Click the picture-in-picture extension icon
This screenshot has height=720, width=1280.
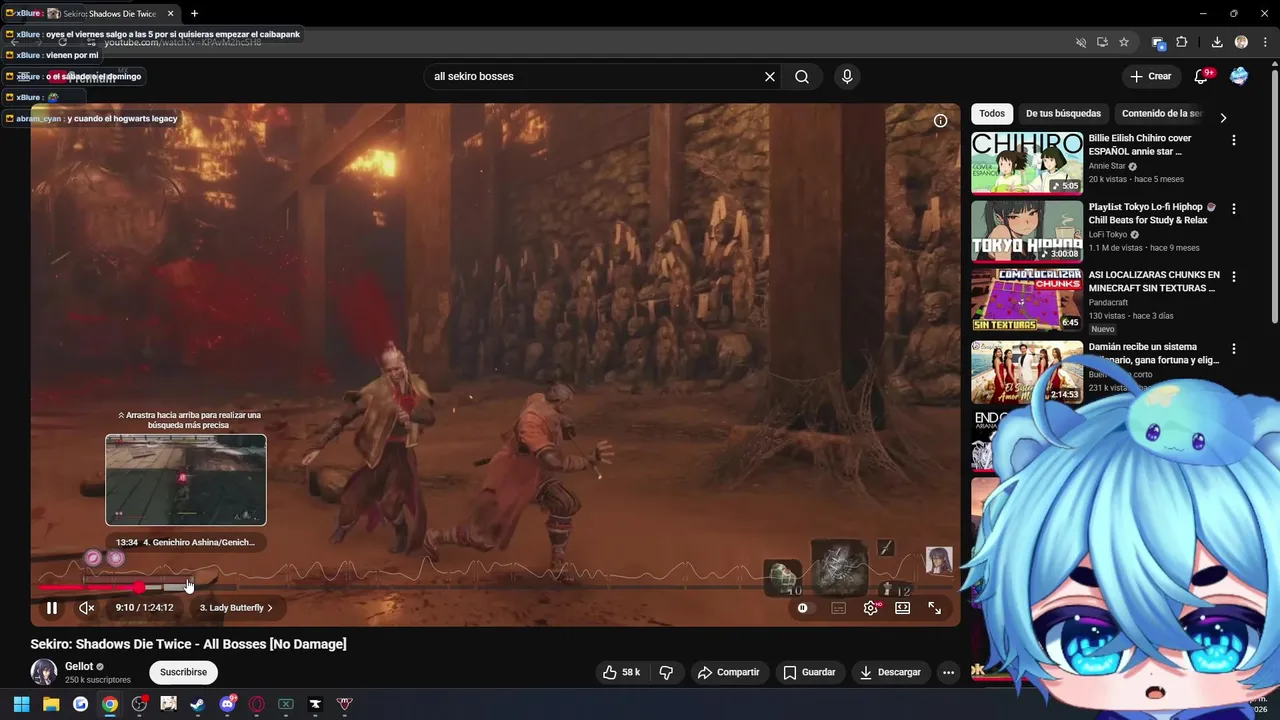click(x=1158, y=42)
